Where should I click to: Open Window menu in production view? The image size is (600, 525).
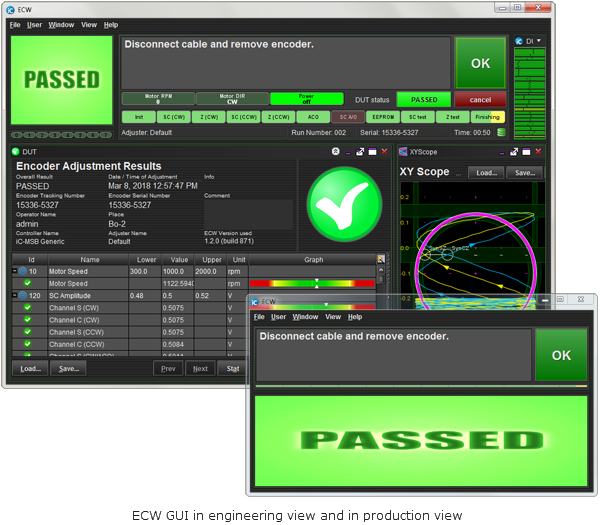[305, 316]
